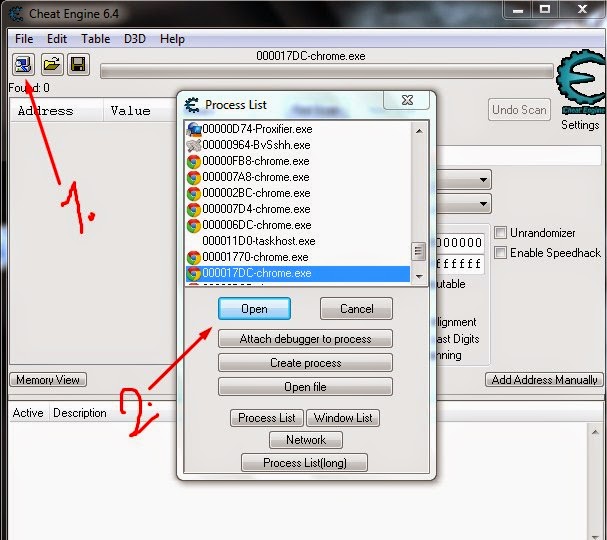607x540 pixels.
Task: Open Settings under the logo
Action: (x=580, y=125)
